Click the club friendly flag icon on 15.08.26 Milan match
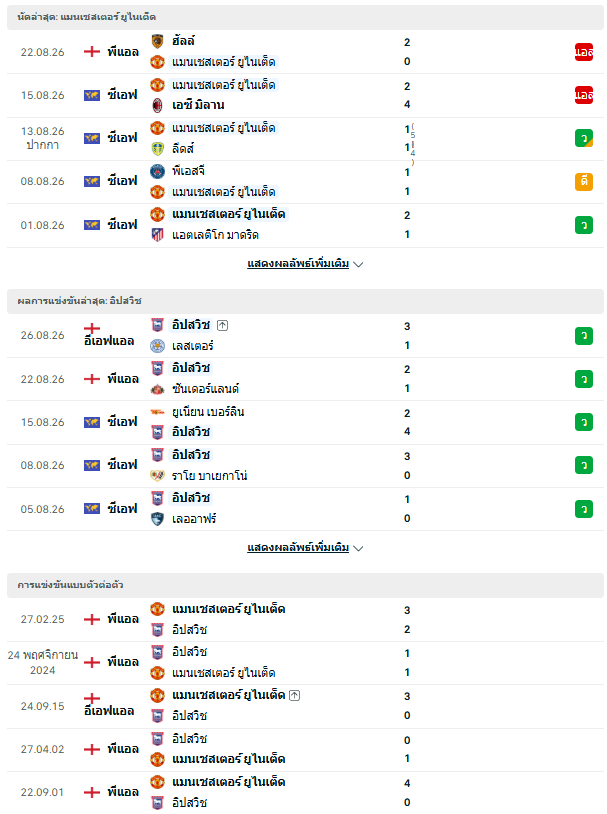Viewport: 607px width, 814px height. pyautogui.click(x=92, y=95)
